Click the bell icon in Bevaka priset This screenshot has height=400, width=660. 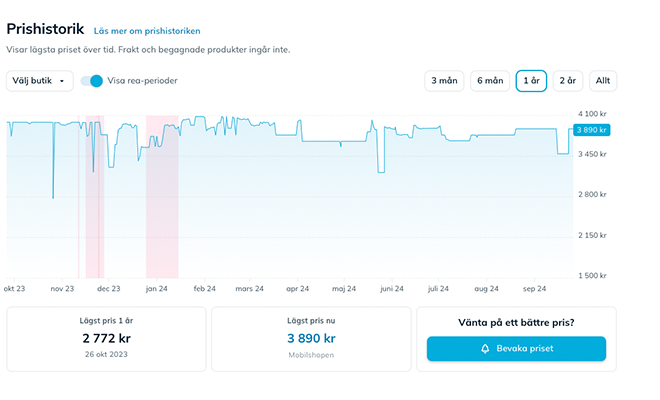[485, 349]
